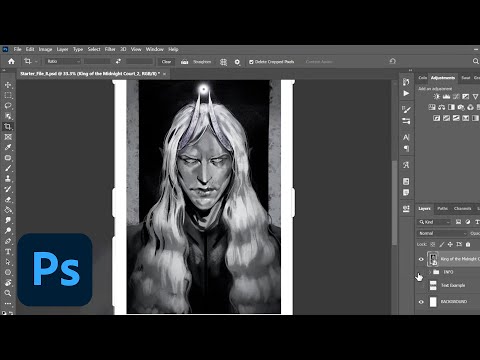Select the Eyedropper tool
The height and width of the screenshot is (360, 480).
pyautogui.click(x=8, y=147)
